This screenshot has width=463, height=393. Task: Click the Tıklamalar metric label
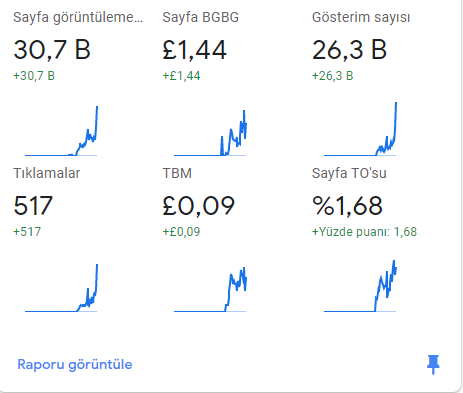[x=47, y=173]
